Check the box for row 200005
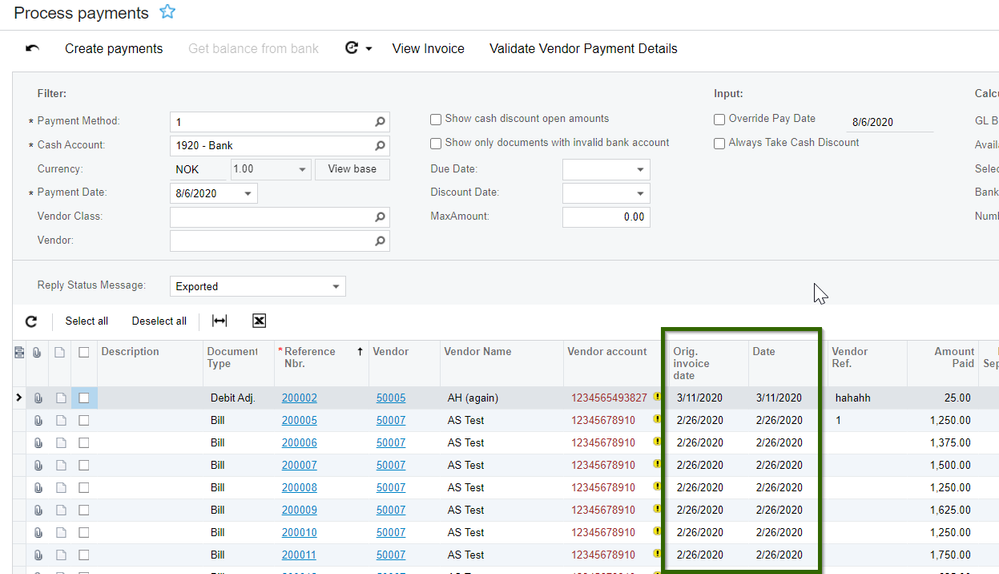Viewport: 999px width, 574px height. 83,420
